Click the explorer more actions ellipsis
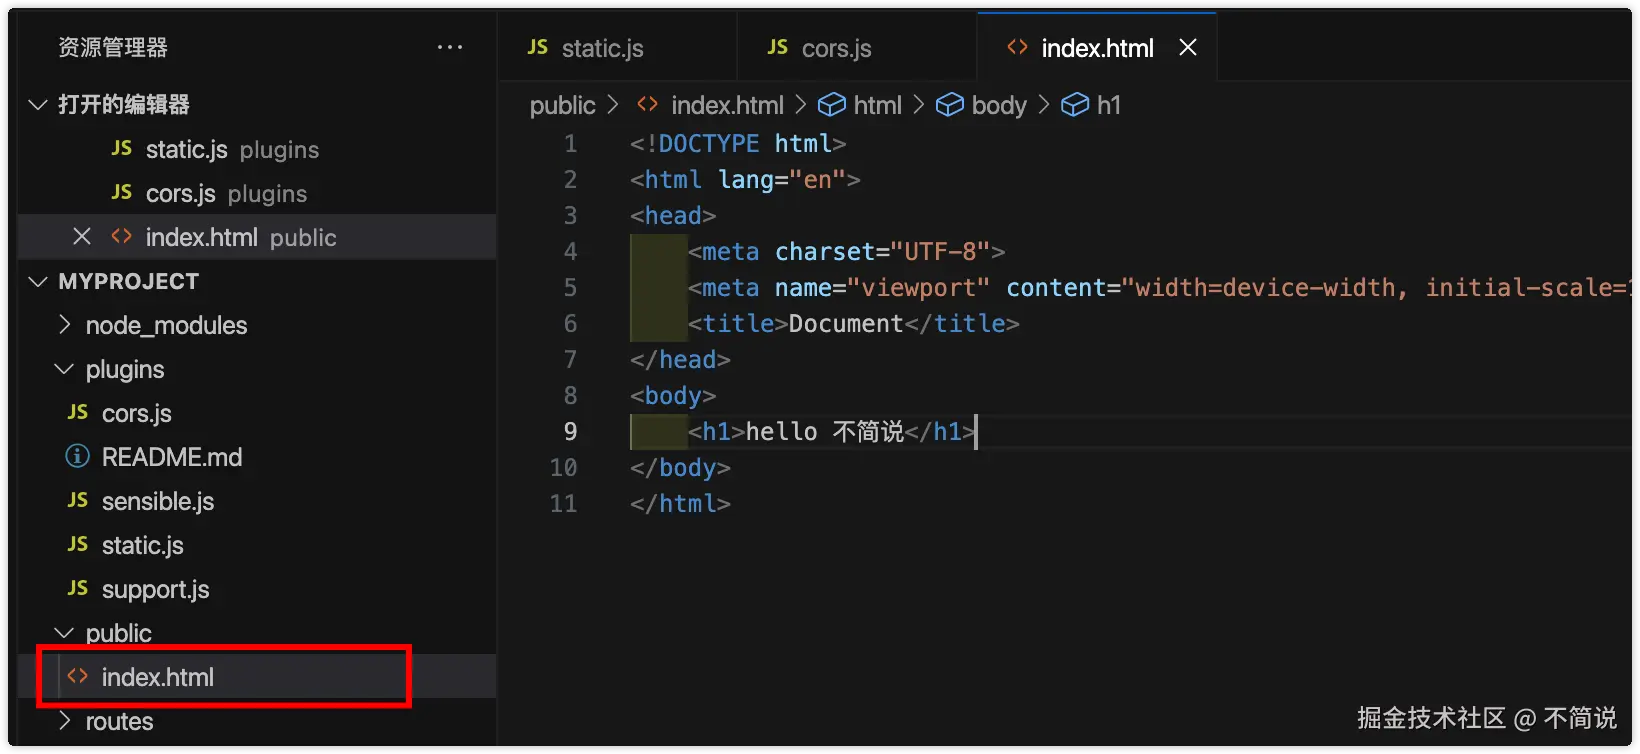Viewport: 1640px width, 754px height. [450, 47]
